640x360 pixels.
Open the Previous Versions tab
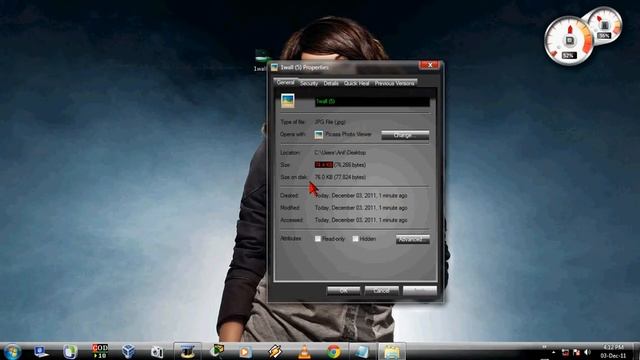click(x=394, y=83)
